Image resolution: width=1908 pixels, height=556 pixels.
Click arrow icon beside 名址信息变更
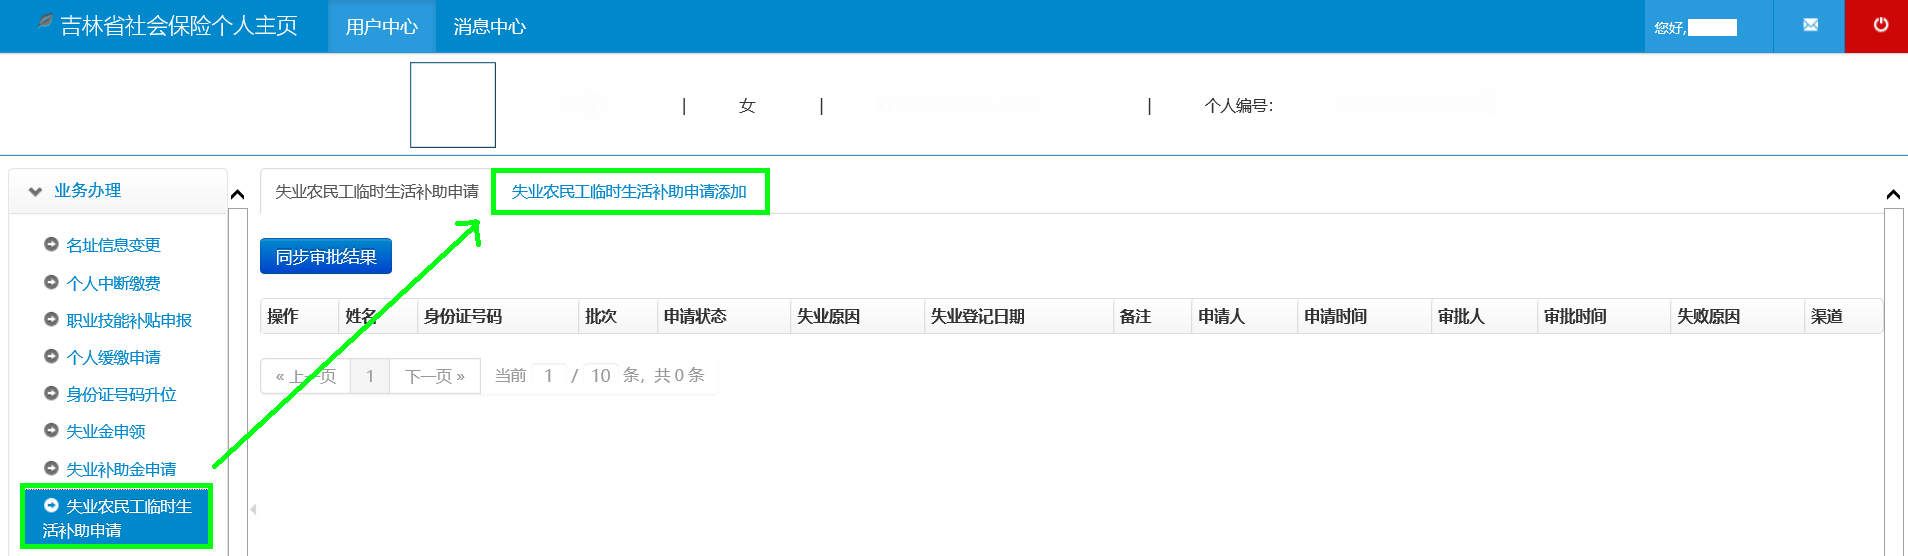coord(51,244)
